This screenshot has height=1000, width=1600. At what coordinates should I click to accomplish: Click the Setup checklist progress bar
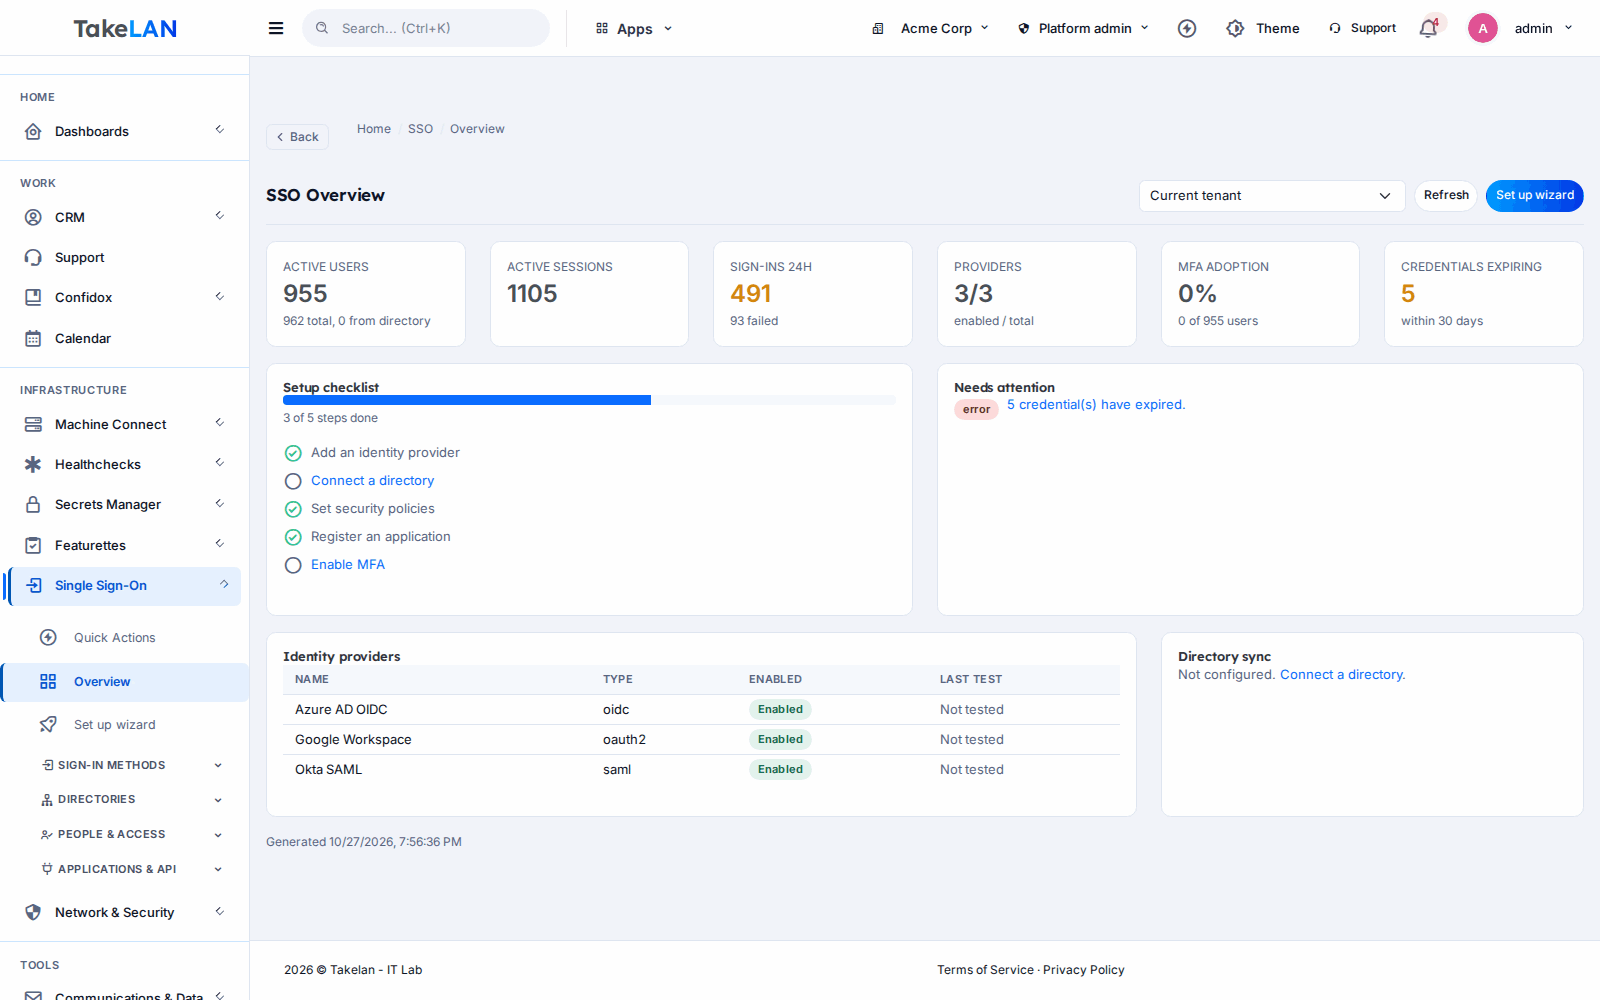[x=589, y=400]
